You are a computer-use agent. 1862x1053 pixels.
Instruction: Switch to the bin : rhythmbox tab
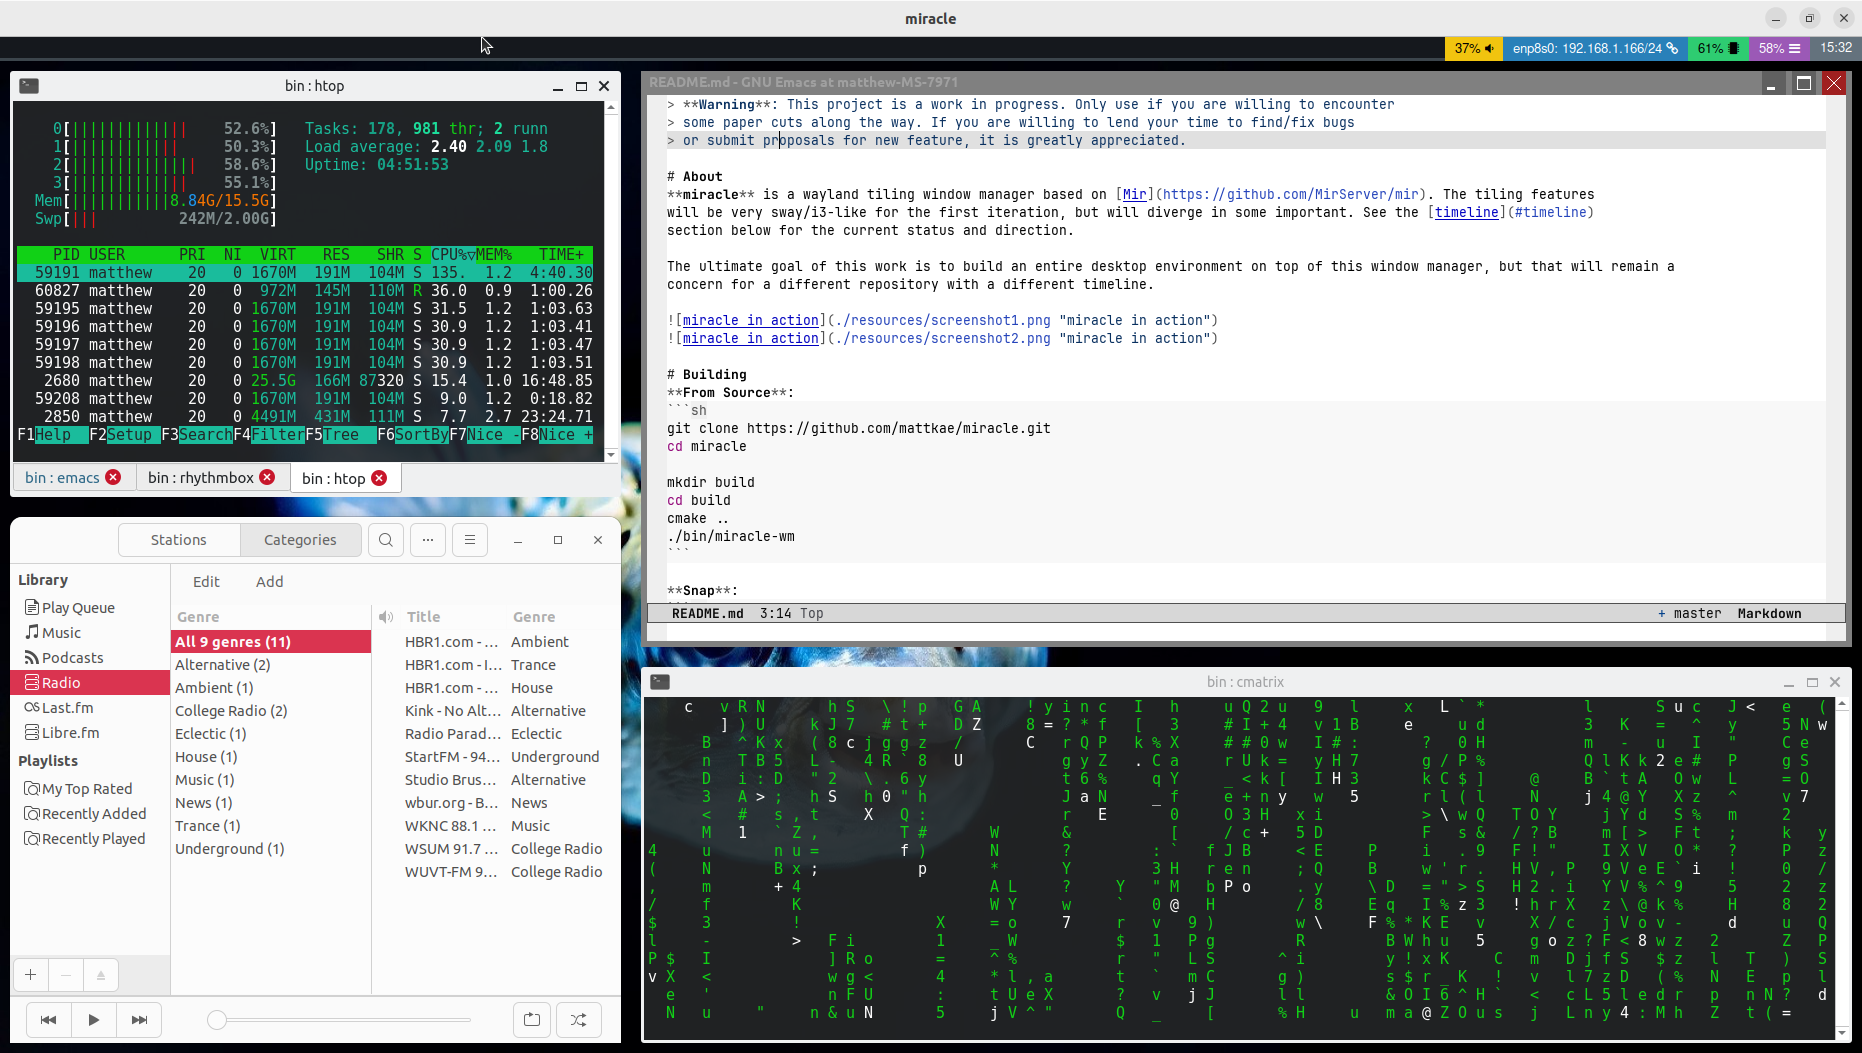click(200, 478)
